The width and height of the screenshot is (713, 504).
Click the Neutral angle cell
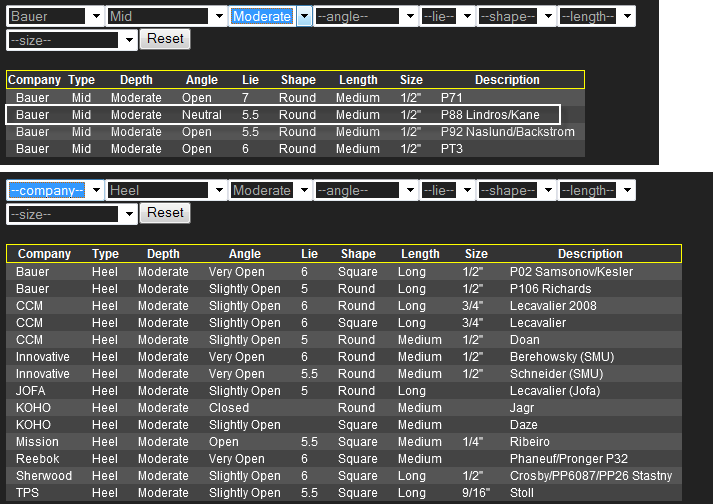point(202,115)
